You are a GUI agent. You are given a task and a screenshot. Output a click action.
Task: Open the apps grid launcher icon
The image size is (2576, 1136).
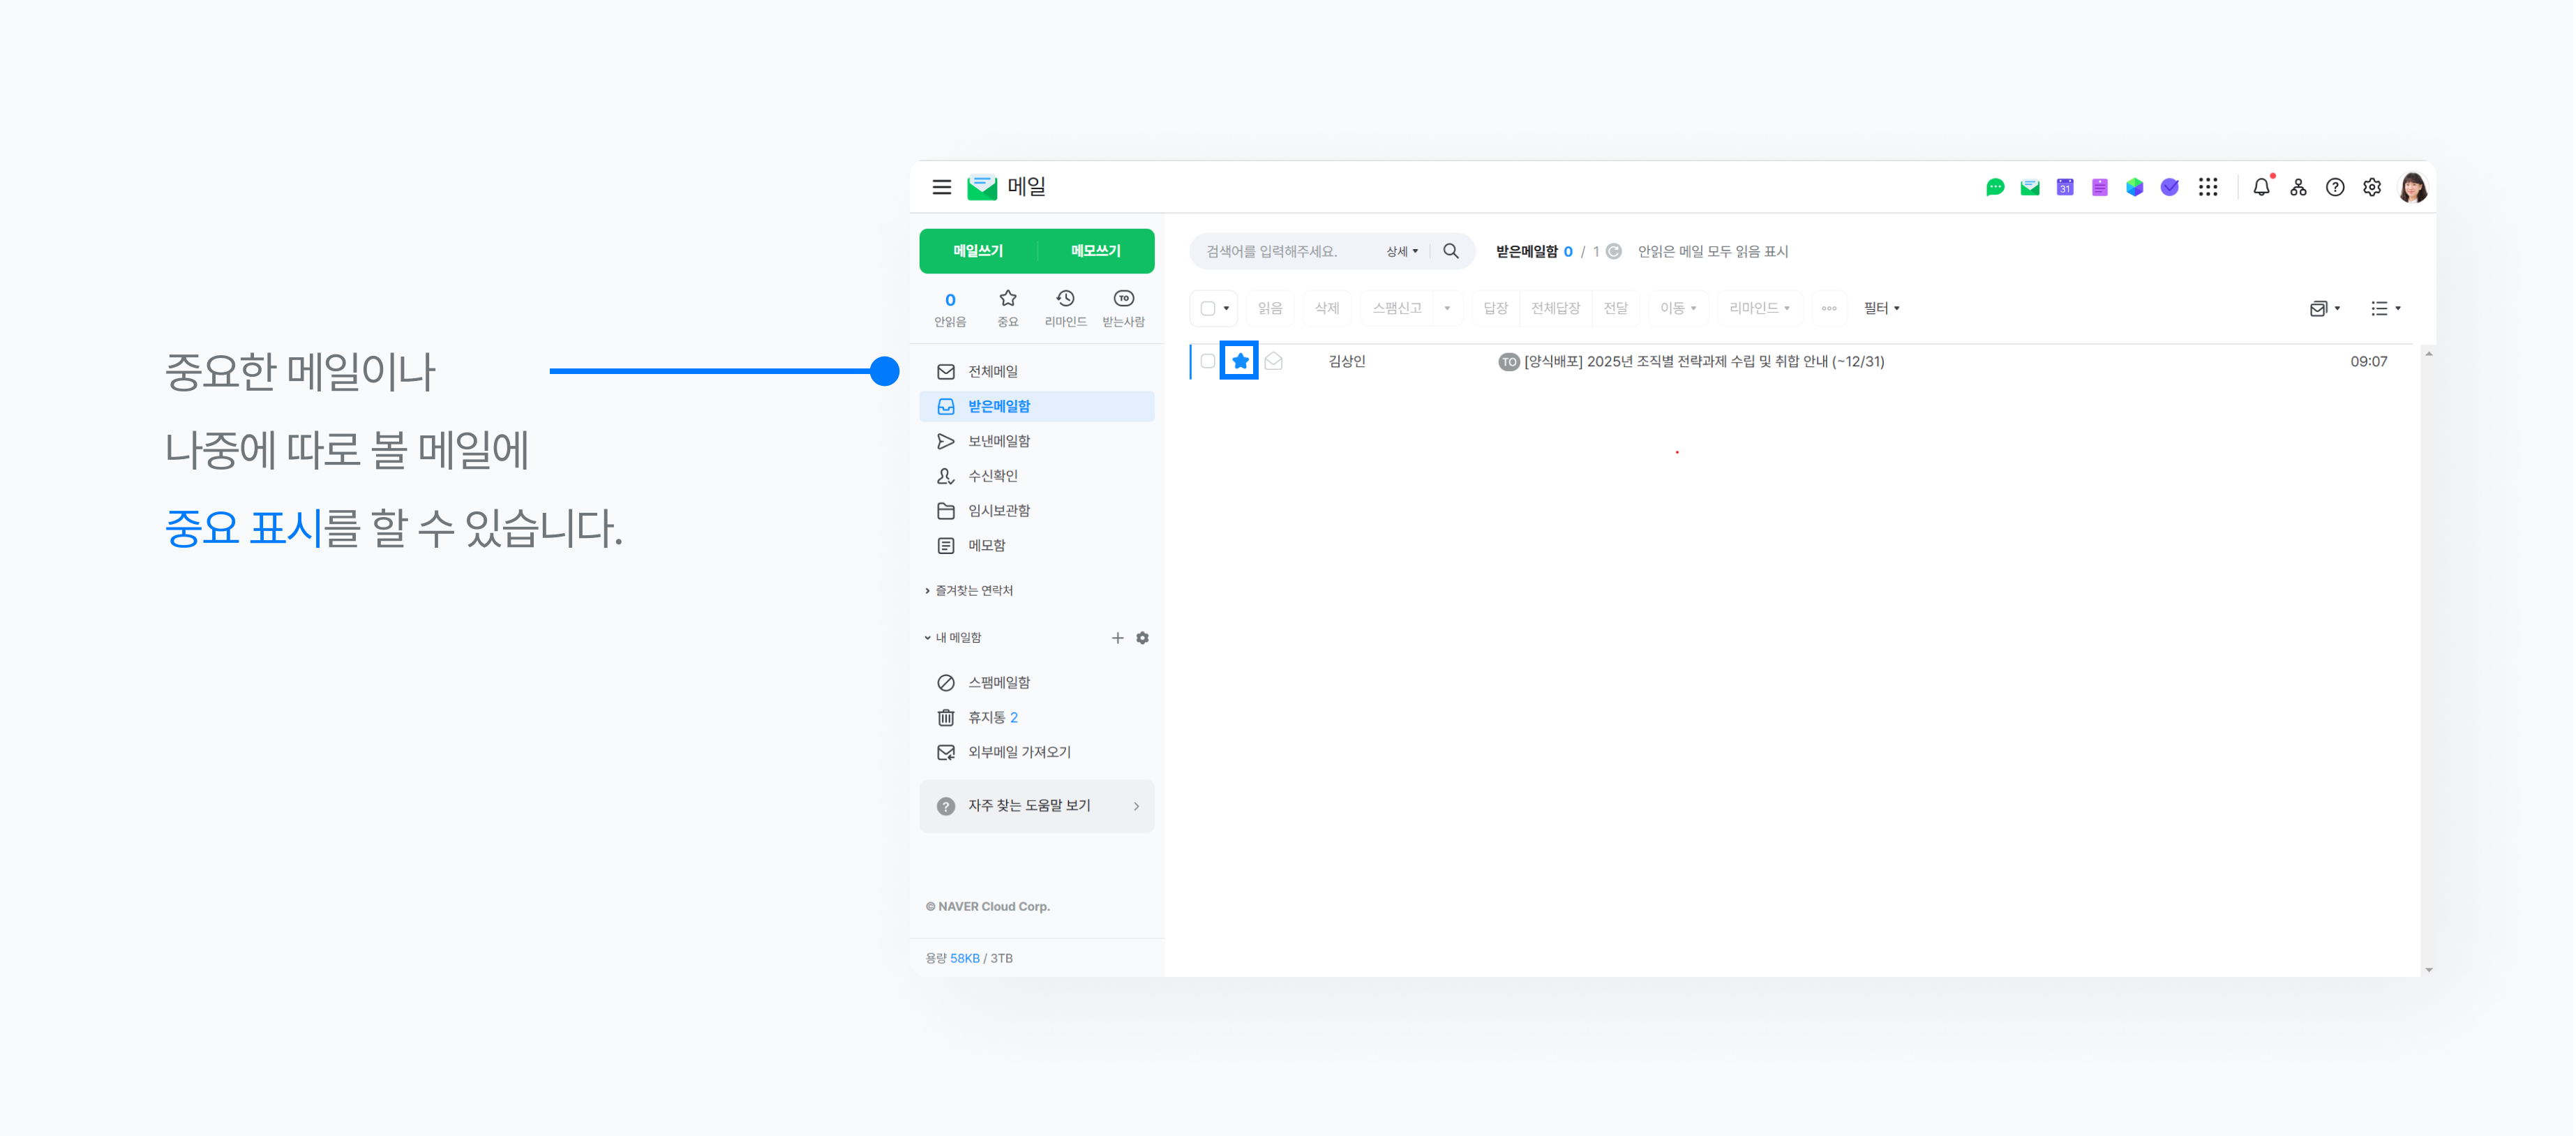pos(2208,187)
